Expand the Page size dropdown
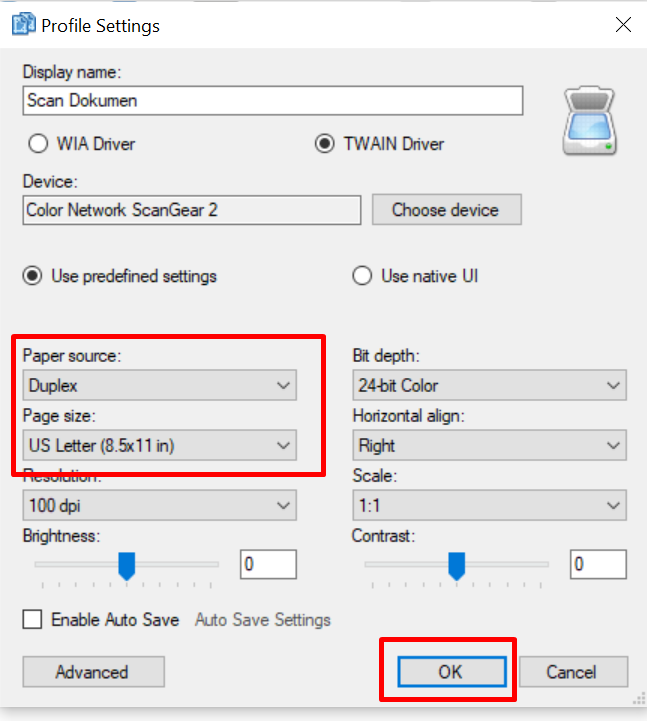647x721 pixels. coord(159,445)
